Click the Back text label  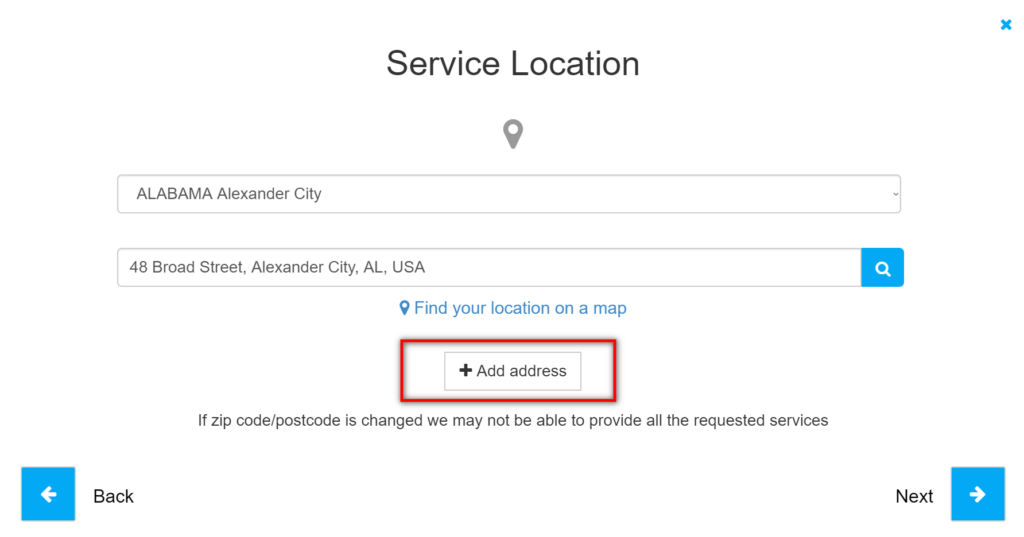(113, 496)
